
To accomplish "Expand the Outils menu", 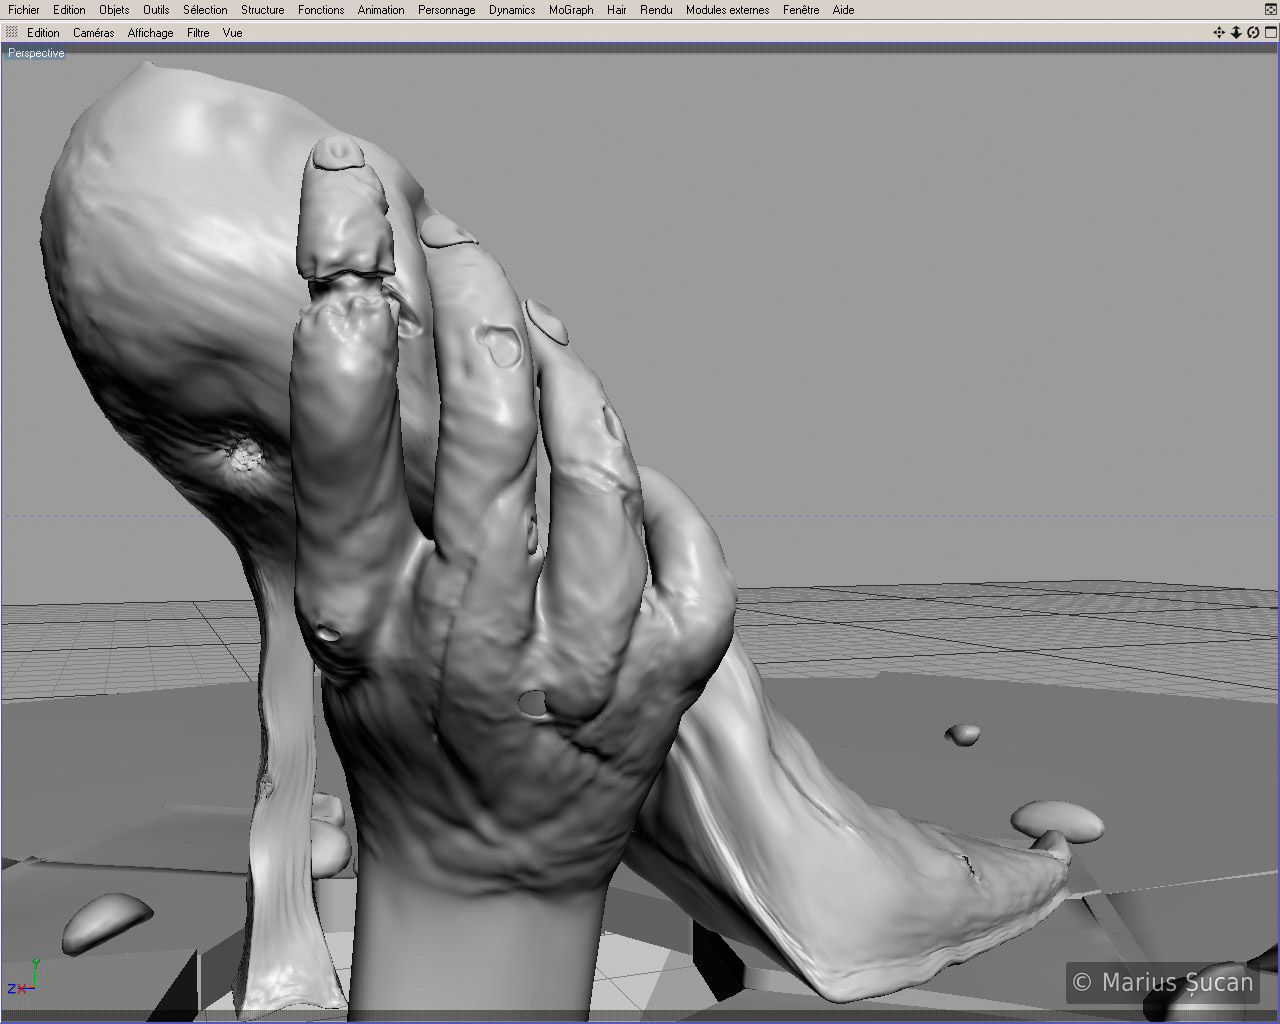I will coord(156,10).
